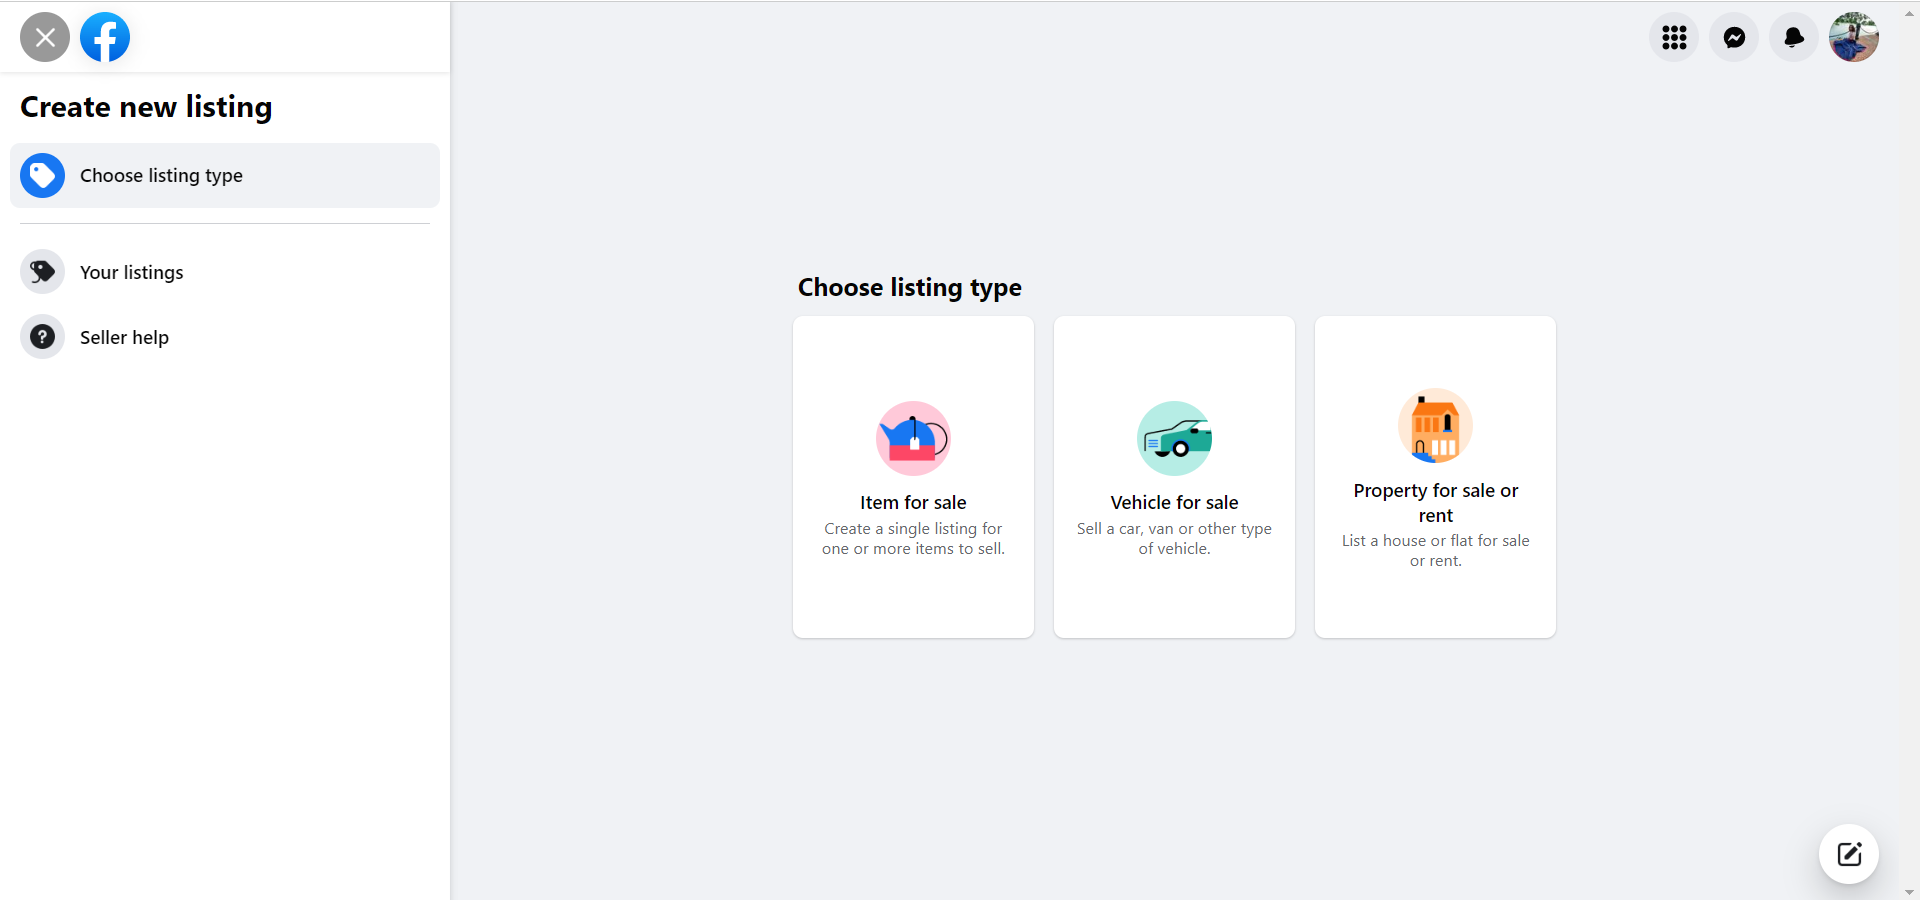Click the new message compose button
The height and width of the screenshot is (900, 1920).
click(x=1848, y=854)
